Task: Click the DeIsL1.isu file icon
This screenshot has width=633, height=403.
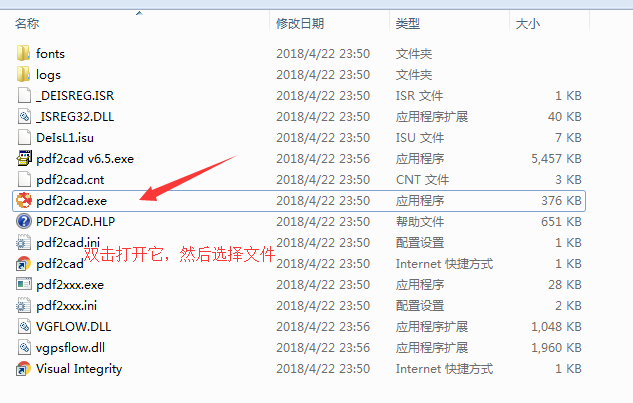Action: click(24, 137)
